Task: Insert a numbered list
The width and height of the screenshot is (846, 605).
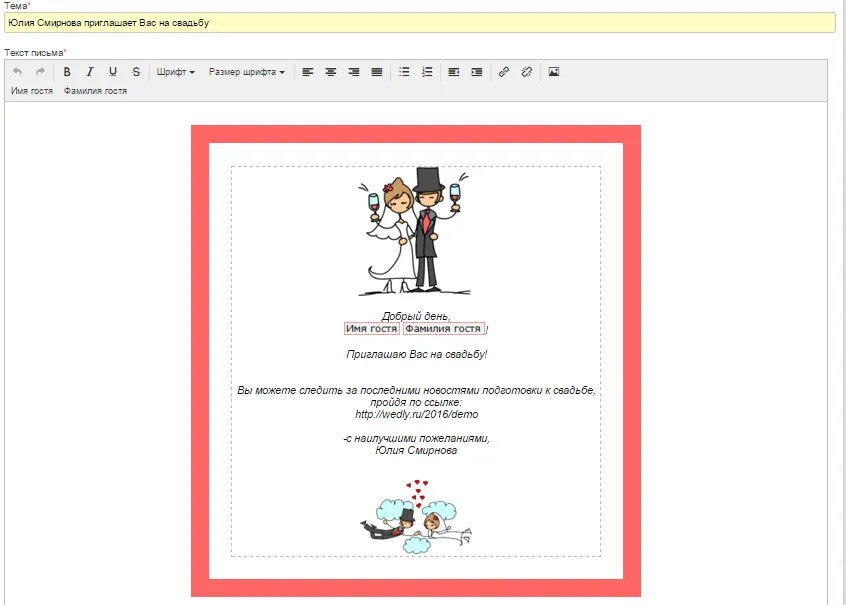Action: (x=427, y=72)
